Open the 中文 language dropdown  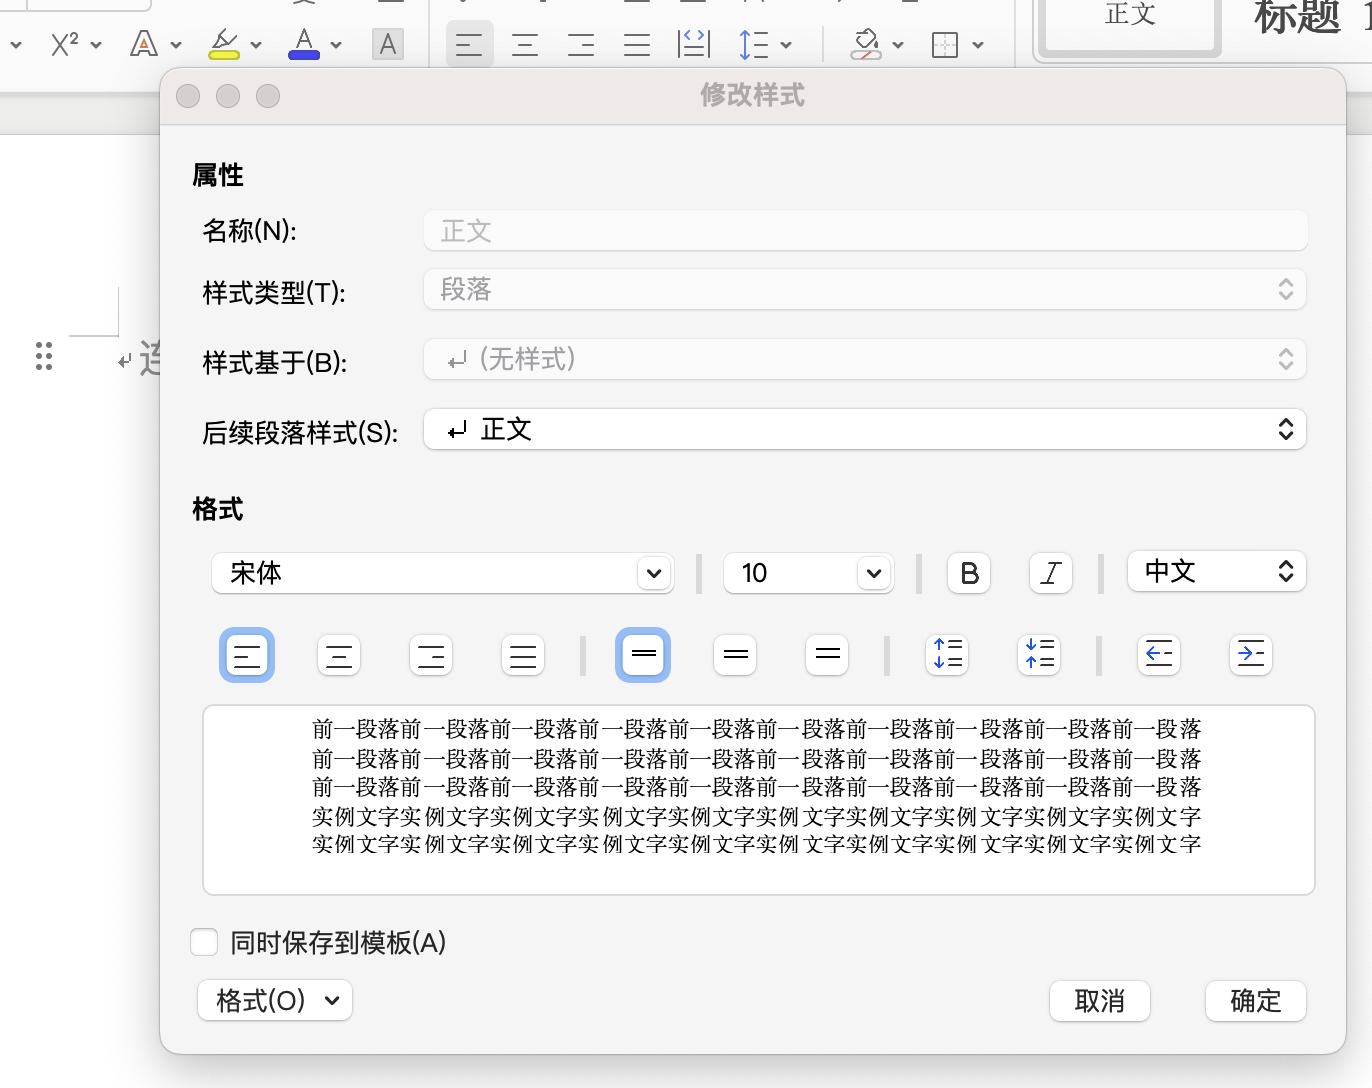[x=1217, y=572]
